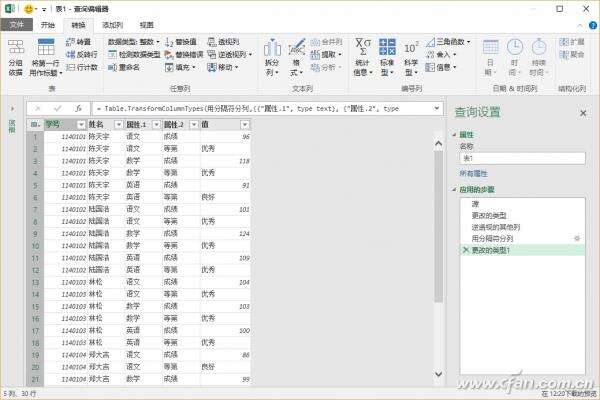Switch to the 开始 (Home) tab
This screenshot has width=600, height=400.
coord(48,25)
